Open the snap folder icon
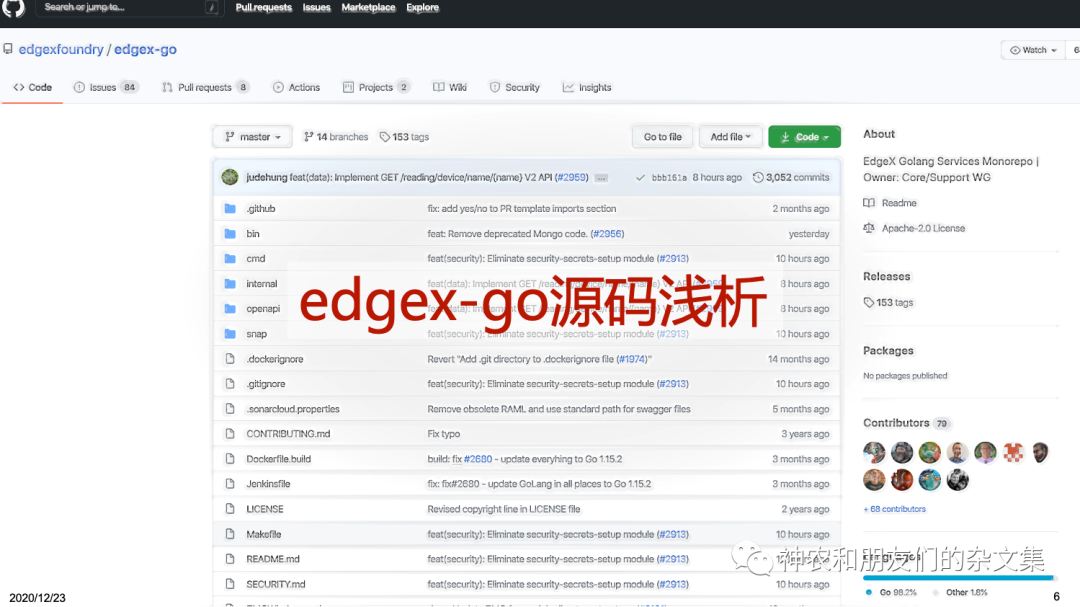This screenshot has height=607, width=1080. (x=230, y=333)
